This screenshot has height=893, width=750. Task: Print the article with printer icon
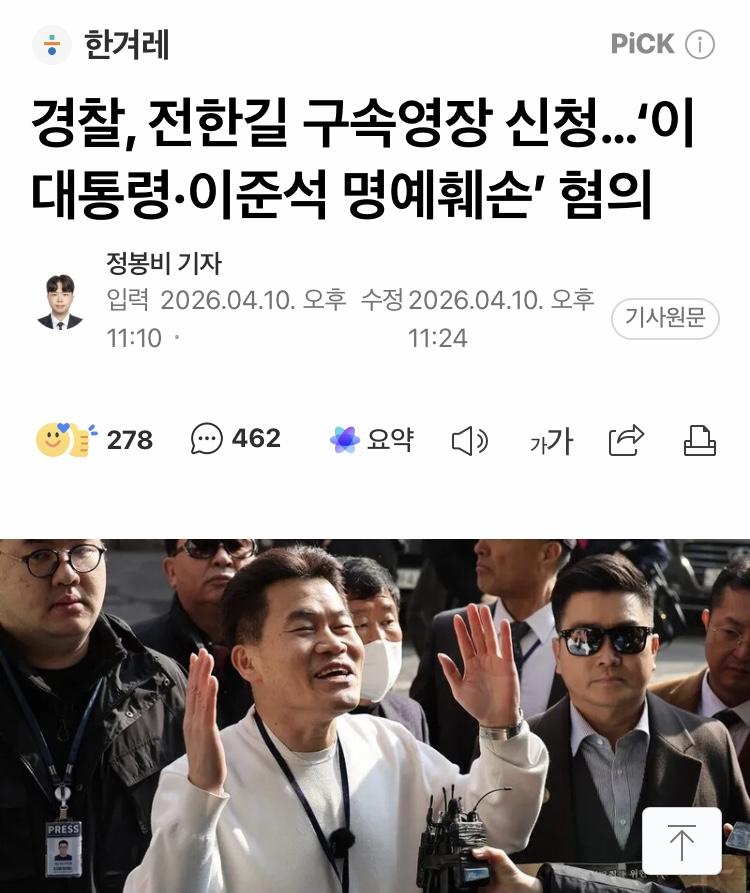(700, 440)
